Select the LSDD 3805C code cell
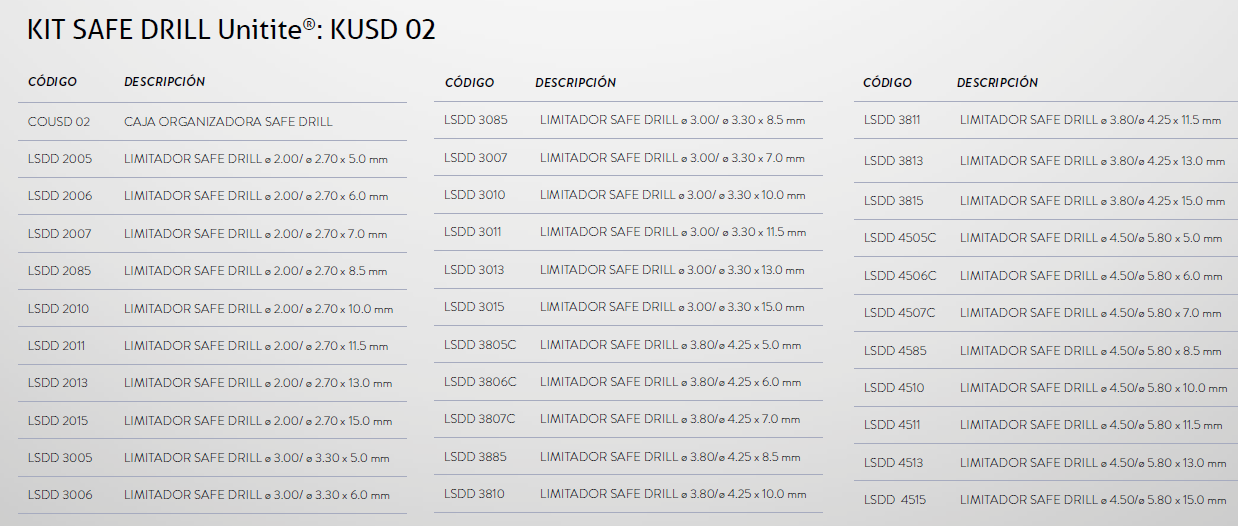The width and height of the screenshot is (1238, 526). click(480, 345)
